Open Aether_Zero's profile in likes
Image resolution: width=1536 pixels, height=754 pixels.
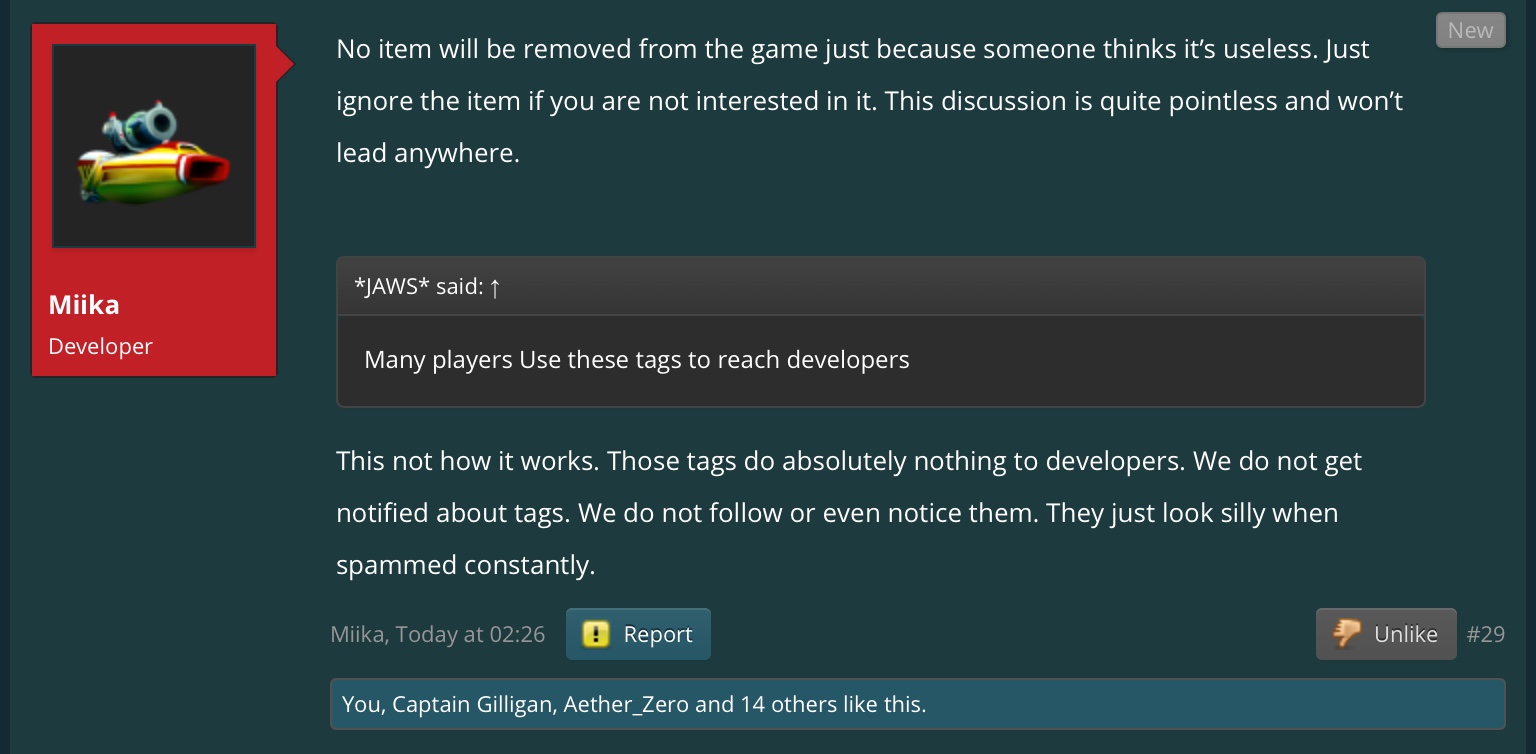(x=626, y=704)
